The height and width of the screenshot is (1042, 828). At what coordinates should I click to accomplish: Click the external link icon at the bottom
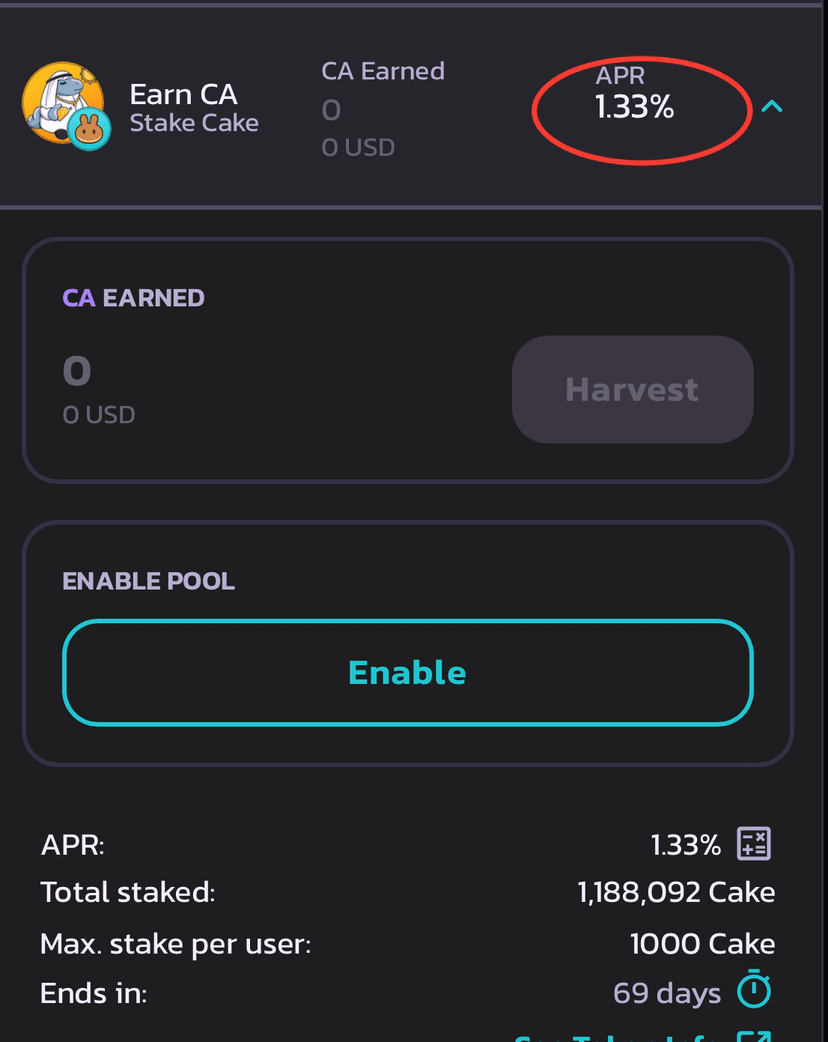pos(754,1036)
